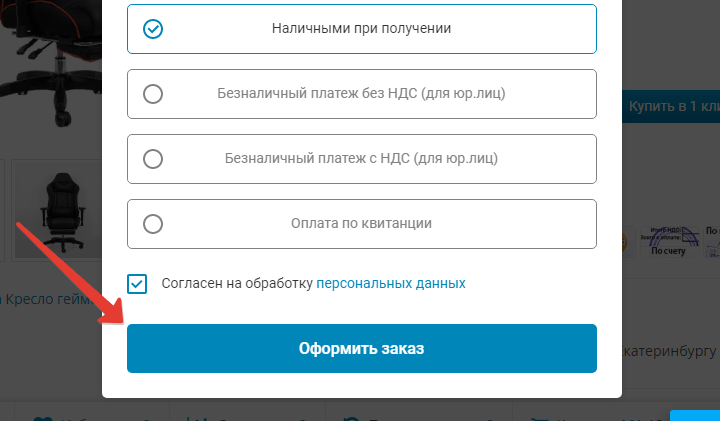Click the heart favorites icon below the dialog
The height and width of the screenshot is (421, 720).
40,417
